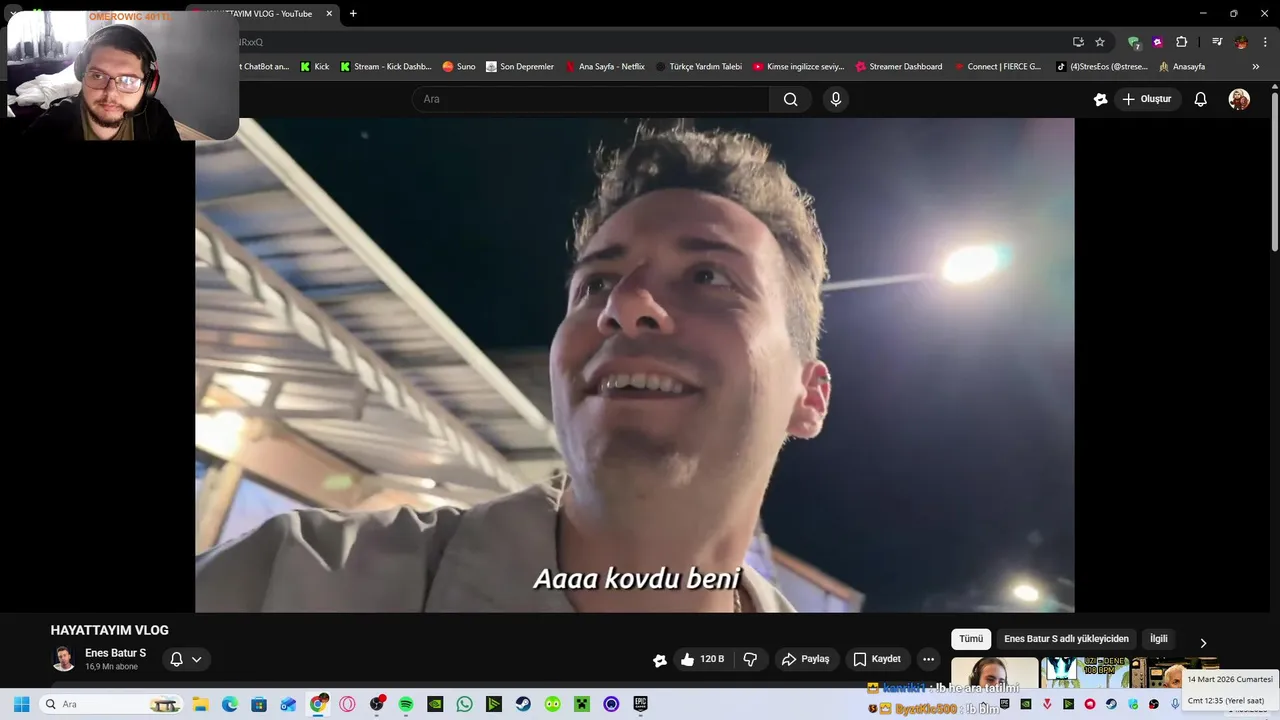Open the YouTube account avatar menu
The height and width of the screenshot is (720, 1280).
click(1239, 99)
